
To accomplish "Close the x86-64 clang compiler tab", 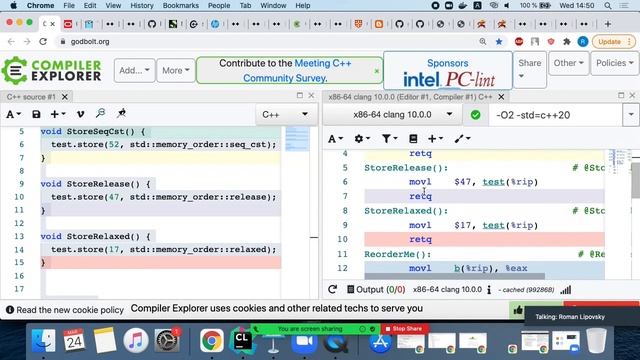I will [501, 97].
